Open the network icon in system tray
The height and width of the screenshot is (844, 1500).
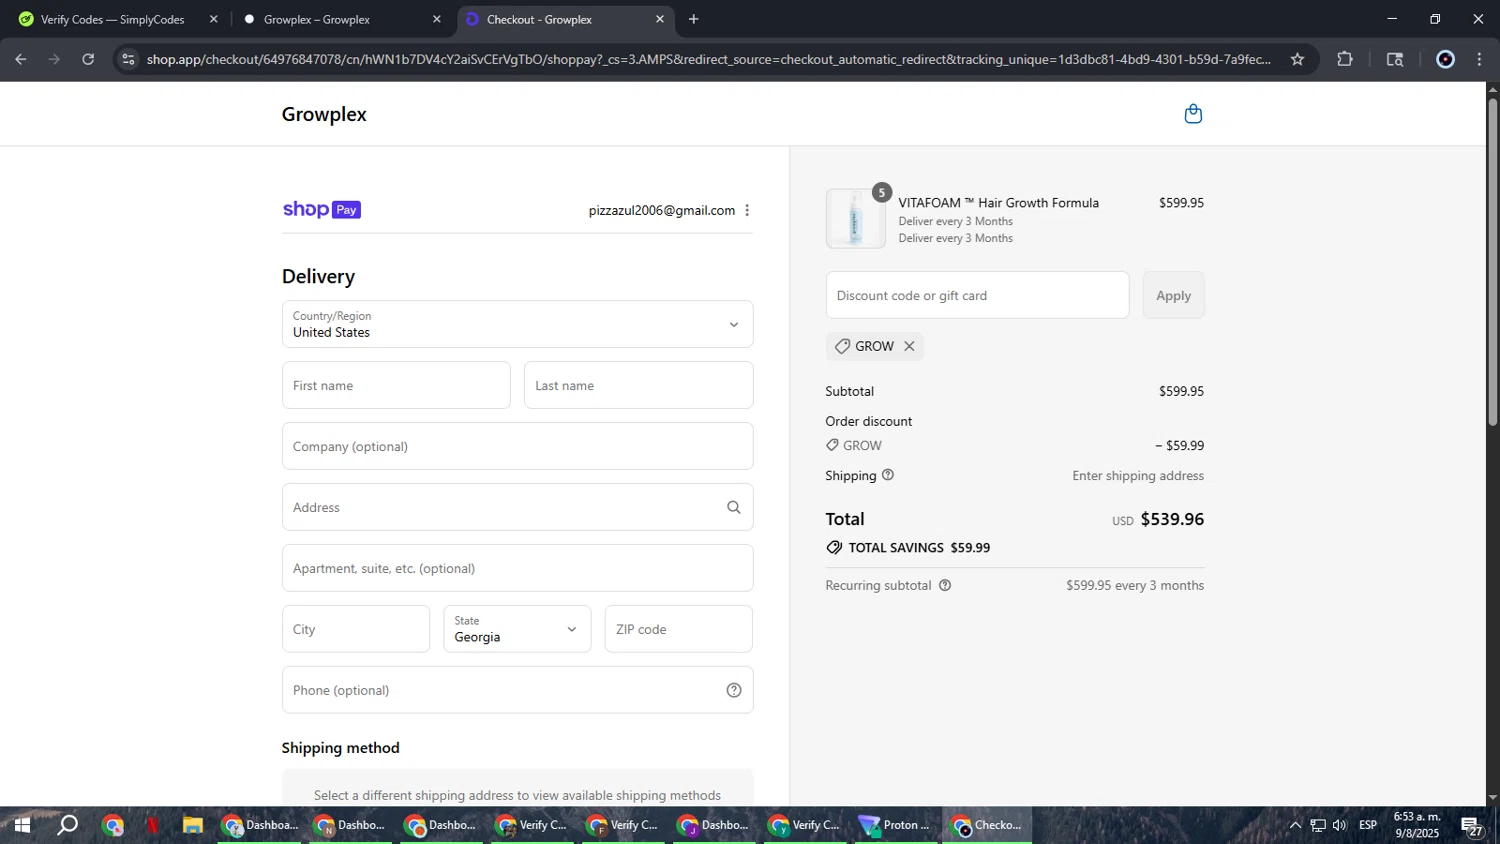(x=1318, y=826)
